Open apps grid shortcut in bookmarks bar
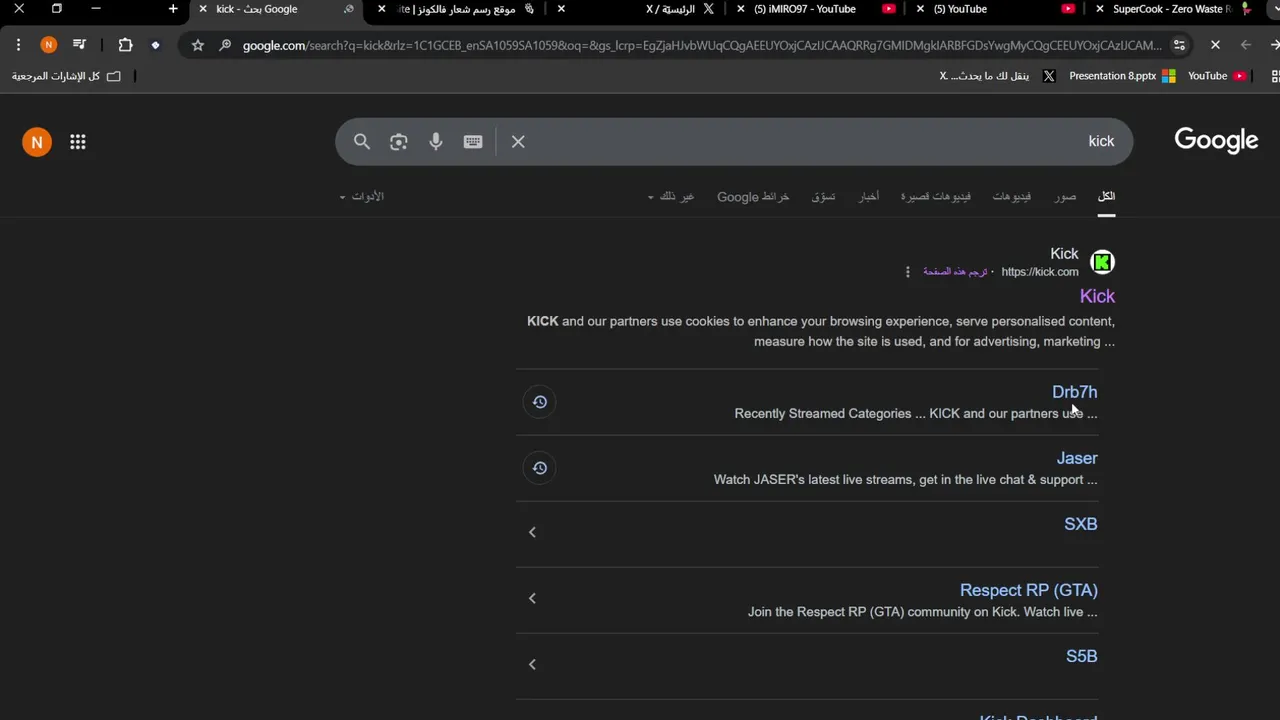This screenshot has height=720, width=1280. click(1274, 76)
